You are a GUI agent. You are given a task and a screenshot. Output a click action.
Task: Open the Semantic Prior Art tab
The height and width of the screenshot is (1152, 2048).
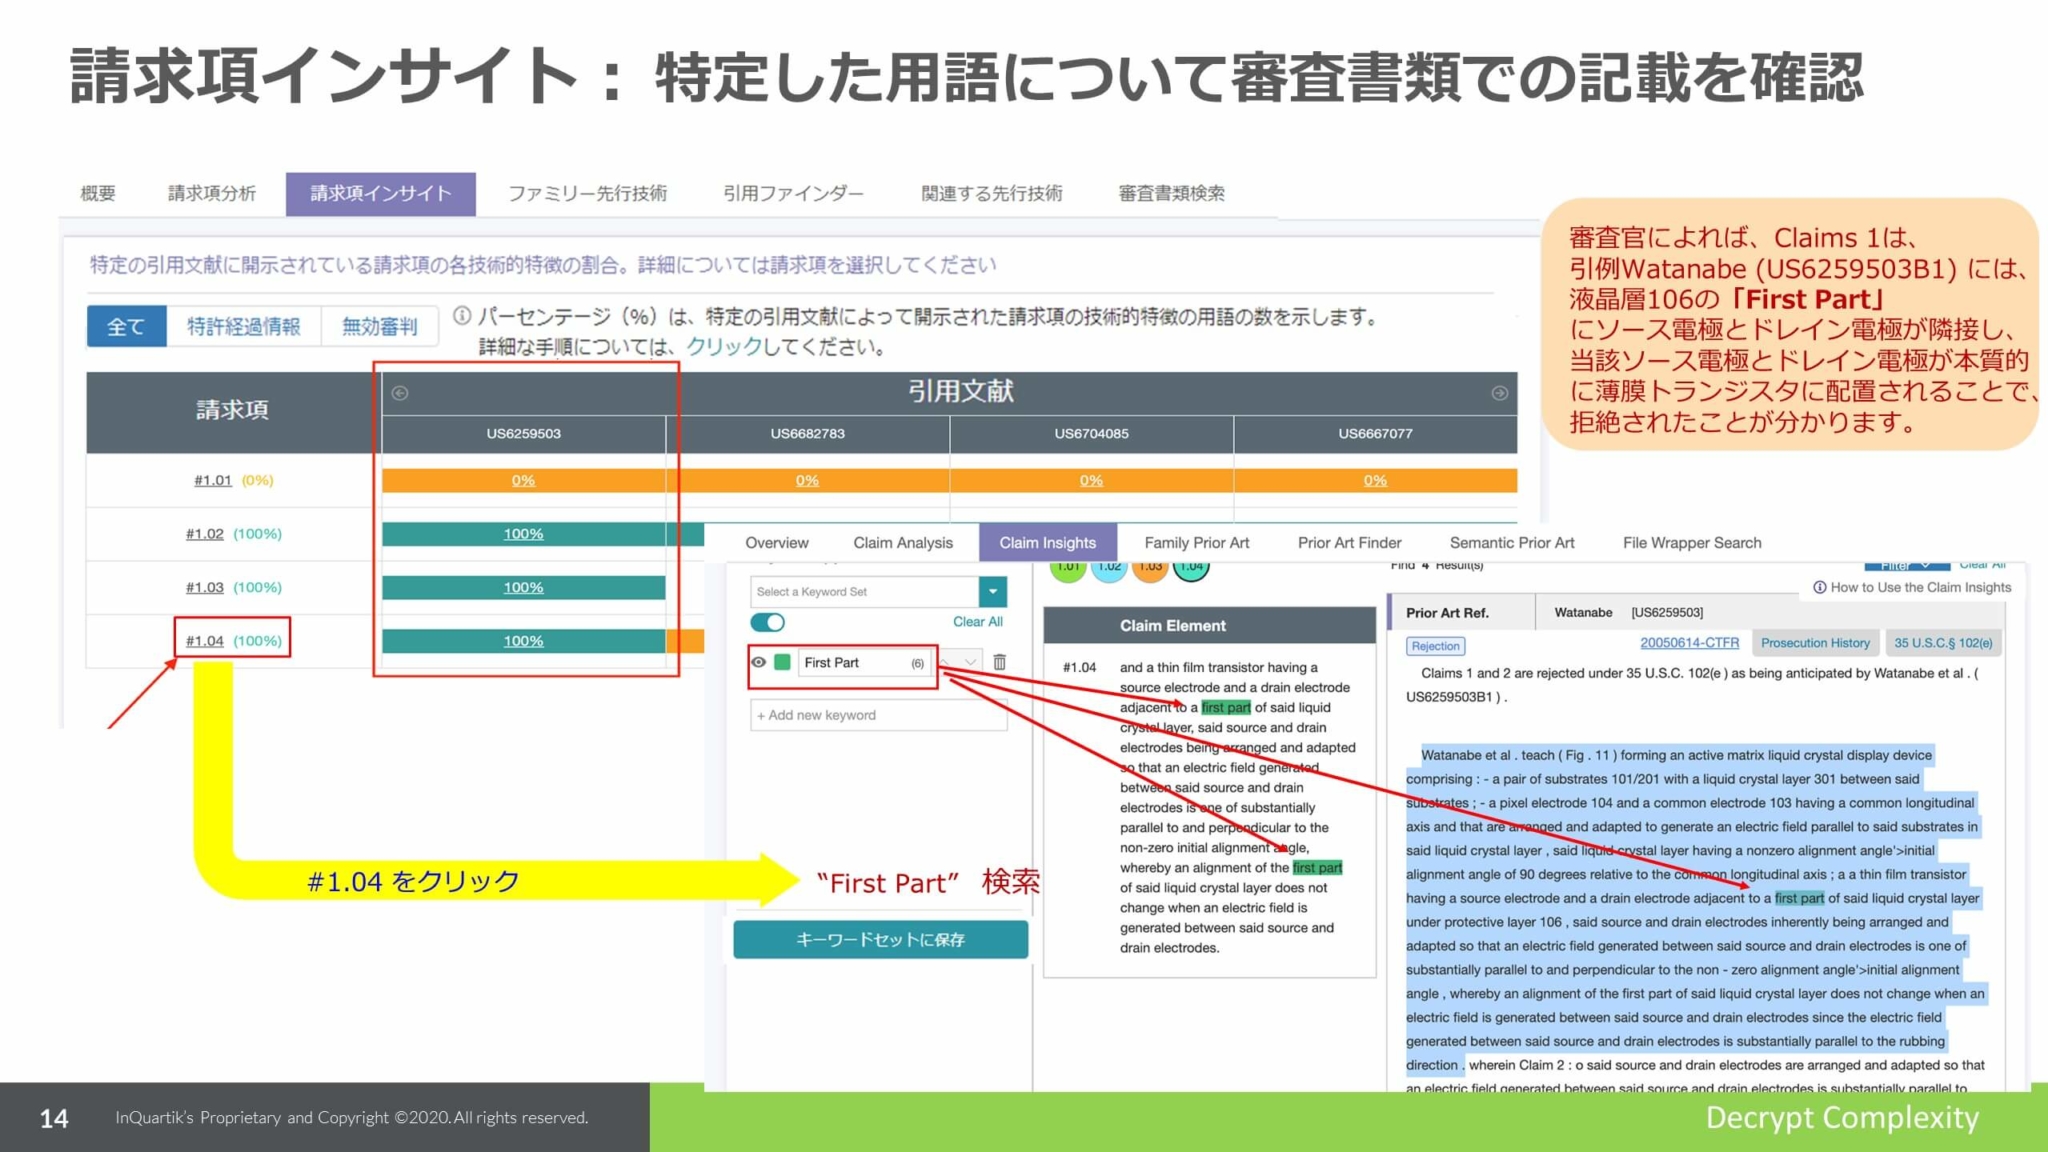(1512, 543)
